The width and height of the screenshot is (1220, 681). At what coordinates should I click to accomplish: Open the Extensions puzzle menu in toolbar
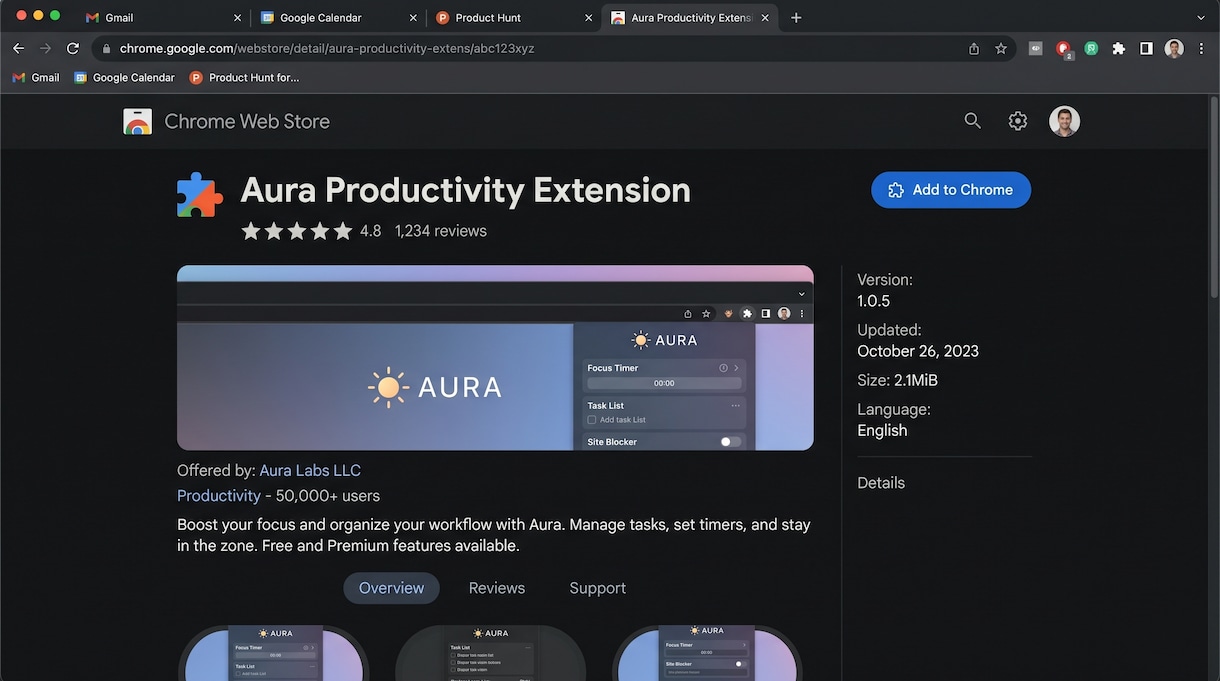pyautogui.click(x=1119, y=48)
